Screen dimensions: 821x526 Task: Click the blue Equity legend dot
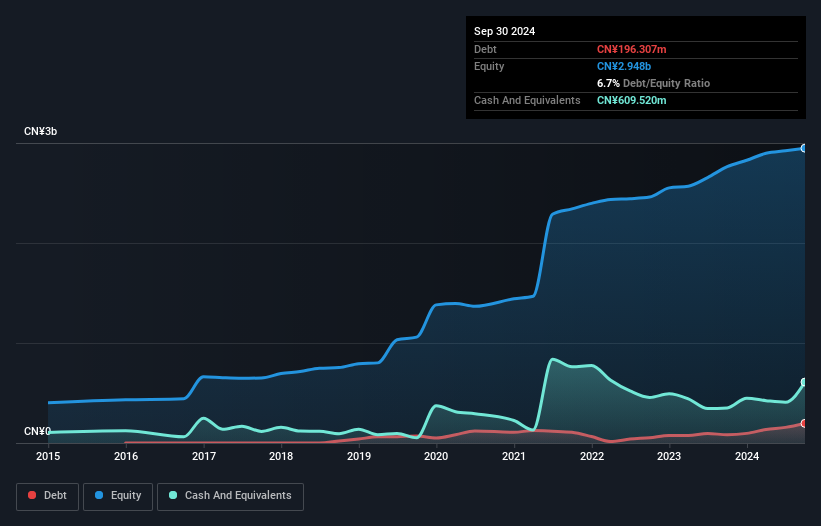click(99, 495)
